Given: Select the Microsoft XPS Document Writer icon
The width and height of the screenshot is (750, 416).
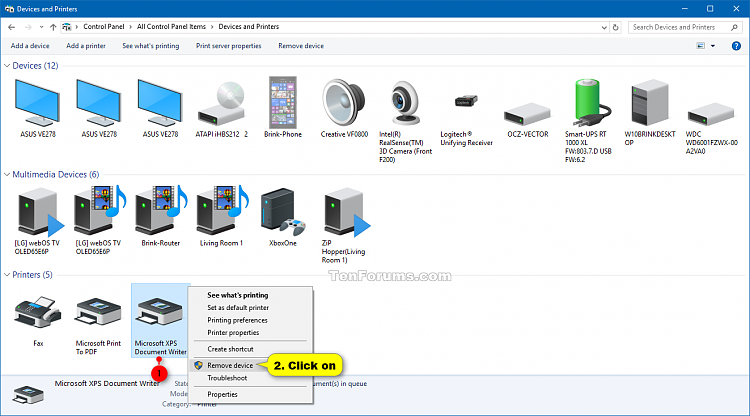Looking at the screenshot, I should click(x=160, y=312).
